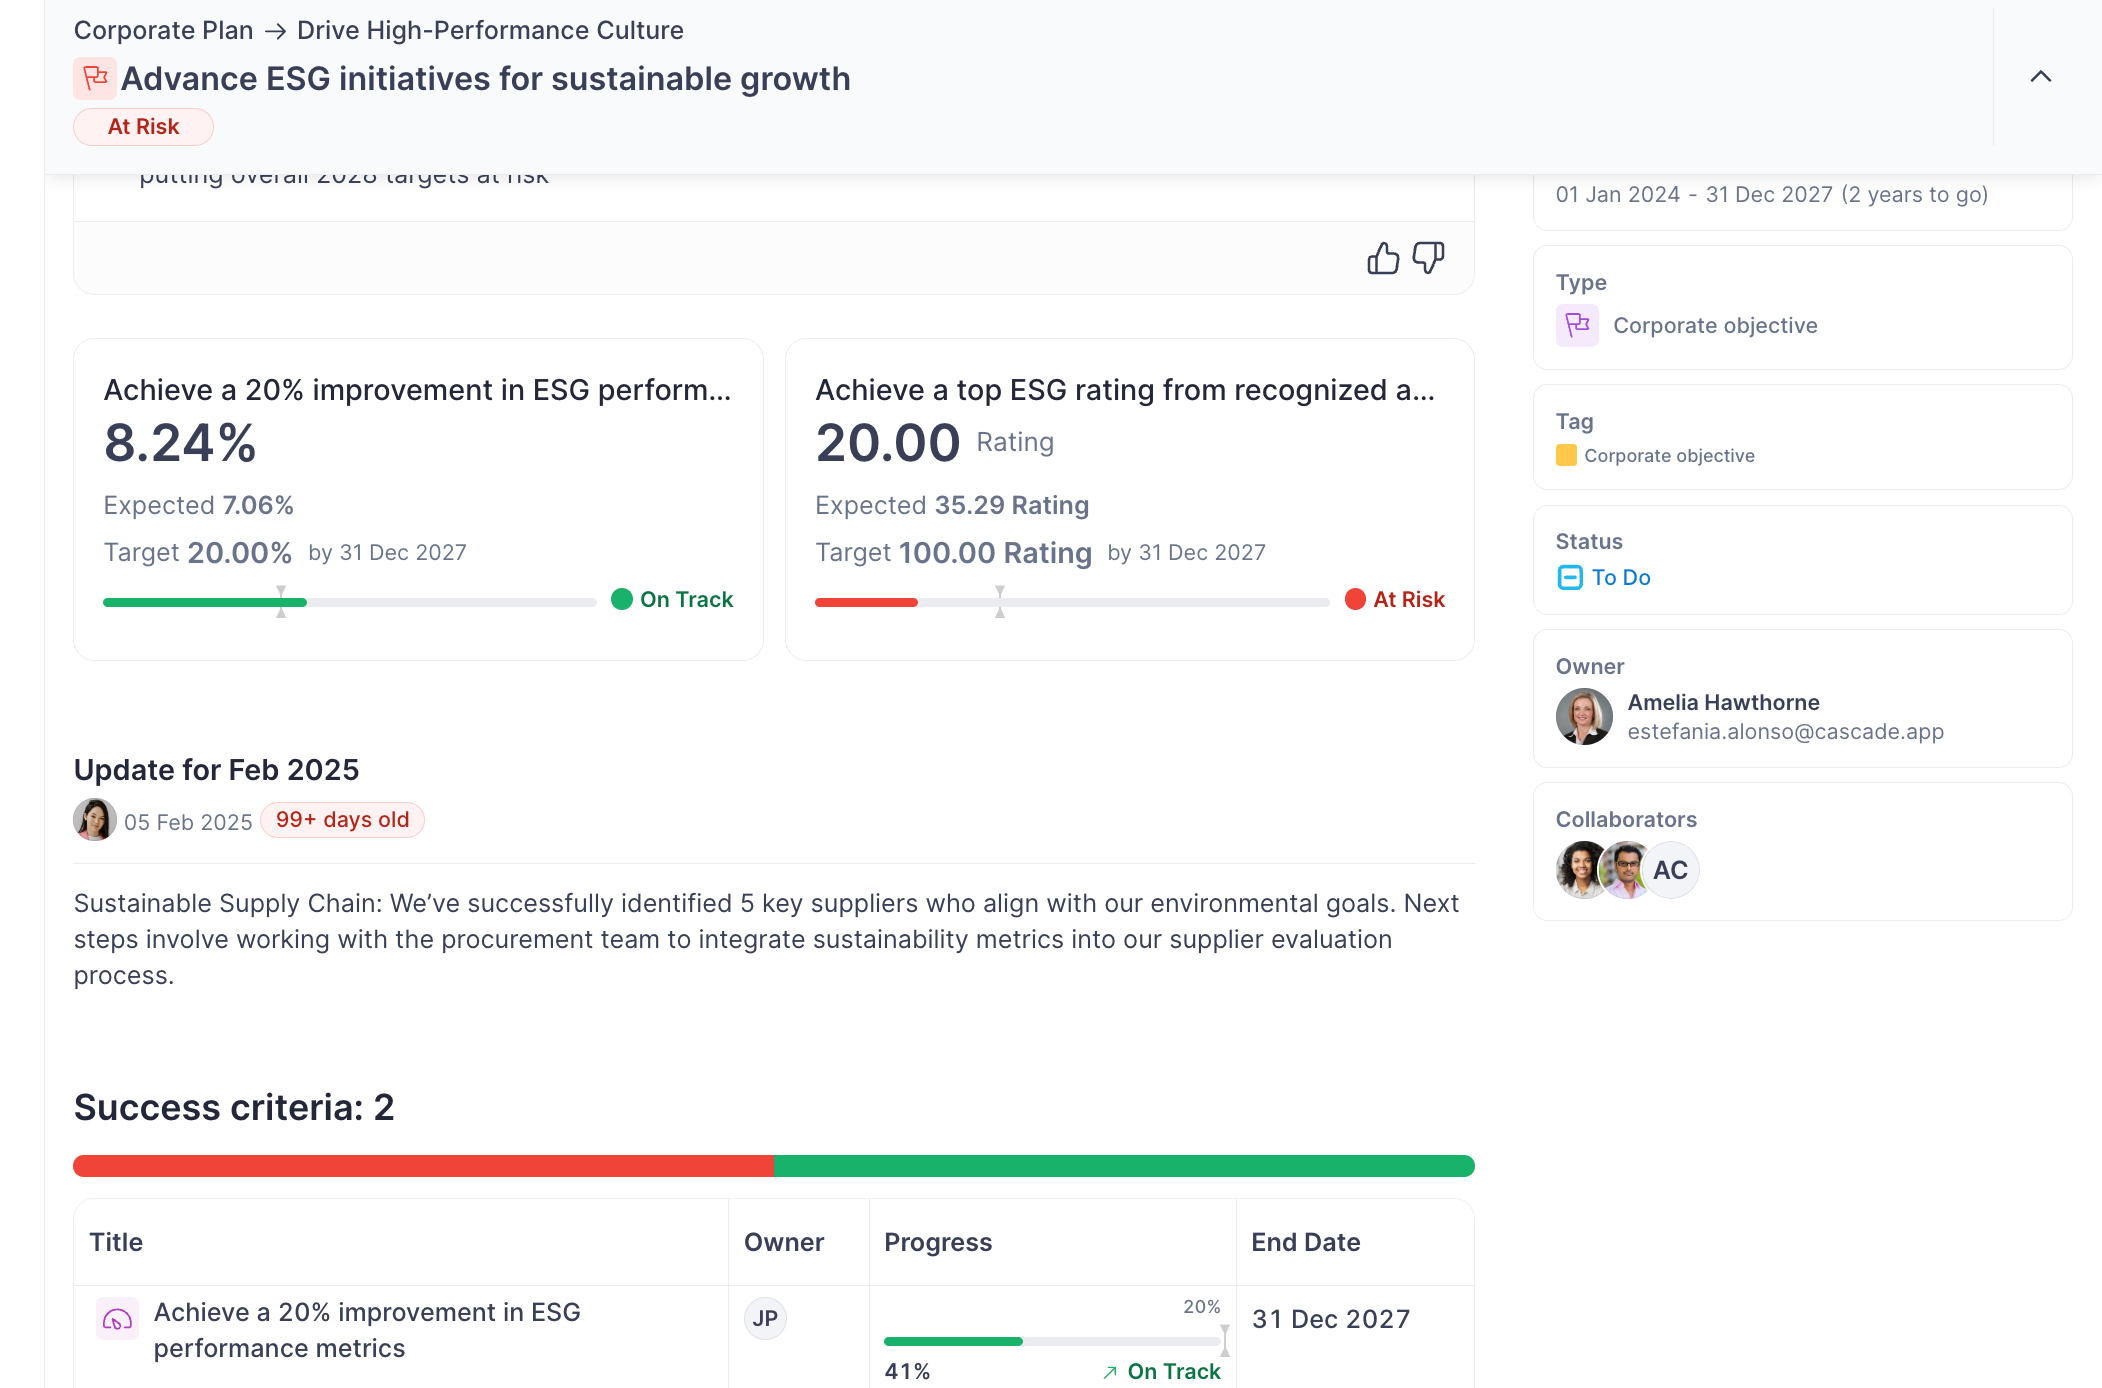Image resolution: width=2102 pixels, height=1388 pixels.
Task: Click the purple Corporate objective type icon
Action: 1577,325
